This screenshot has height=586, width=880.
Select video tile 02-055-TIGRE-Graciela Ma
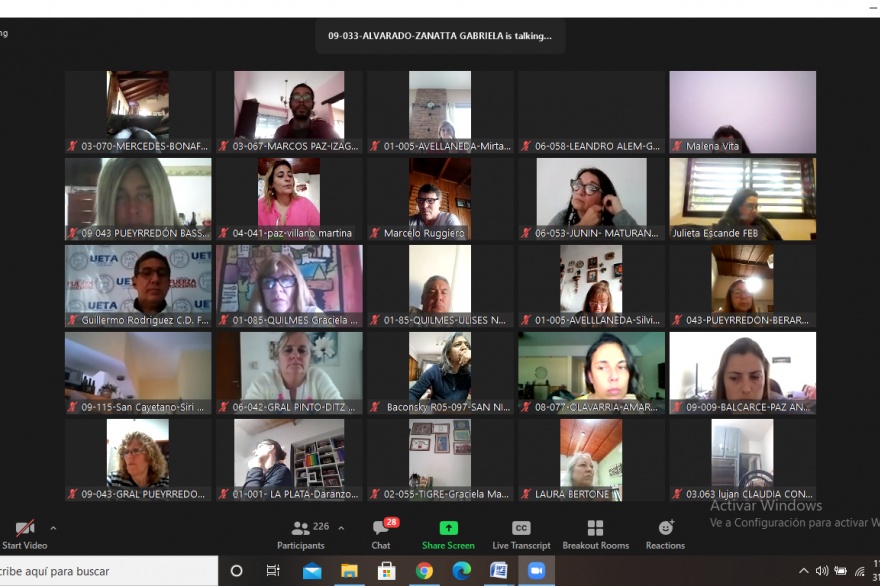pos(440,460)
